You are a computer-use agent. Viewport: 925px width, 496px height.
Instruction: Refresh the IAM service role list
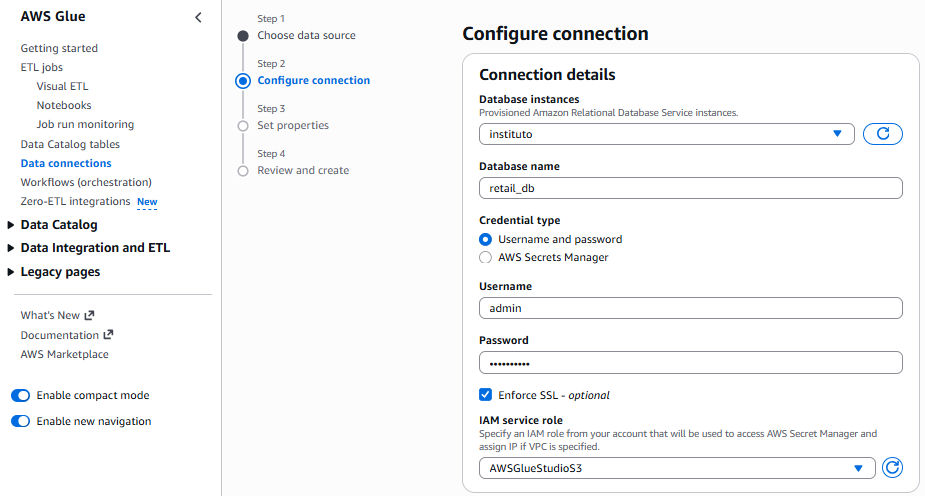tap(893, 468)
